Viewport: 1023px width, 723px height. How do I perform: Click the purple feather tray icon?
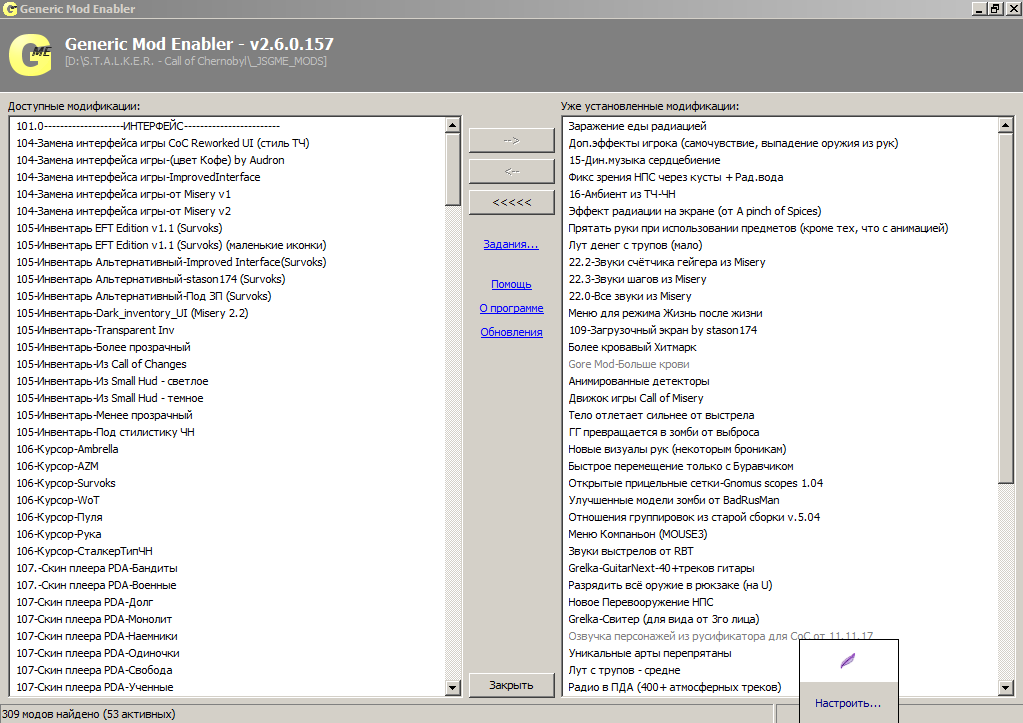pos(847,661)
